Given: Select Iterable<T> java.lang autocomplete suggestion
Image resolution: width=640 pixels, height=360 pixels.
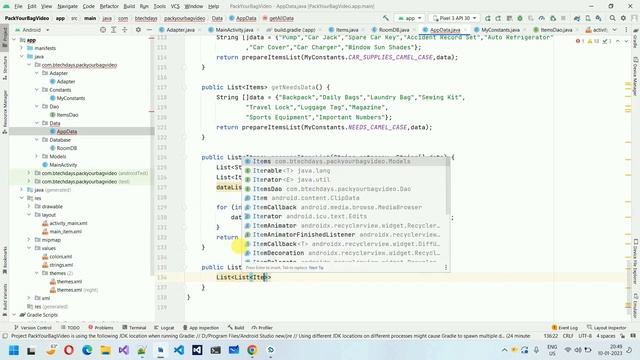Looking at the screenshot, I should pyautogui.click(x=345, y=170).
